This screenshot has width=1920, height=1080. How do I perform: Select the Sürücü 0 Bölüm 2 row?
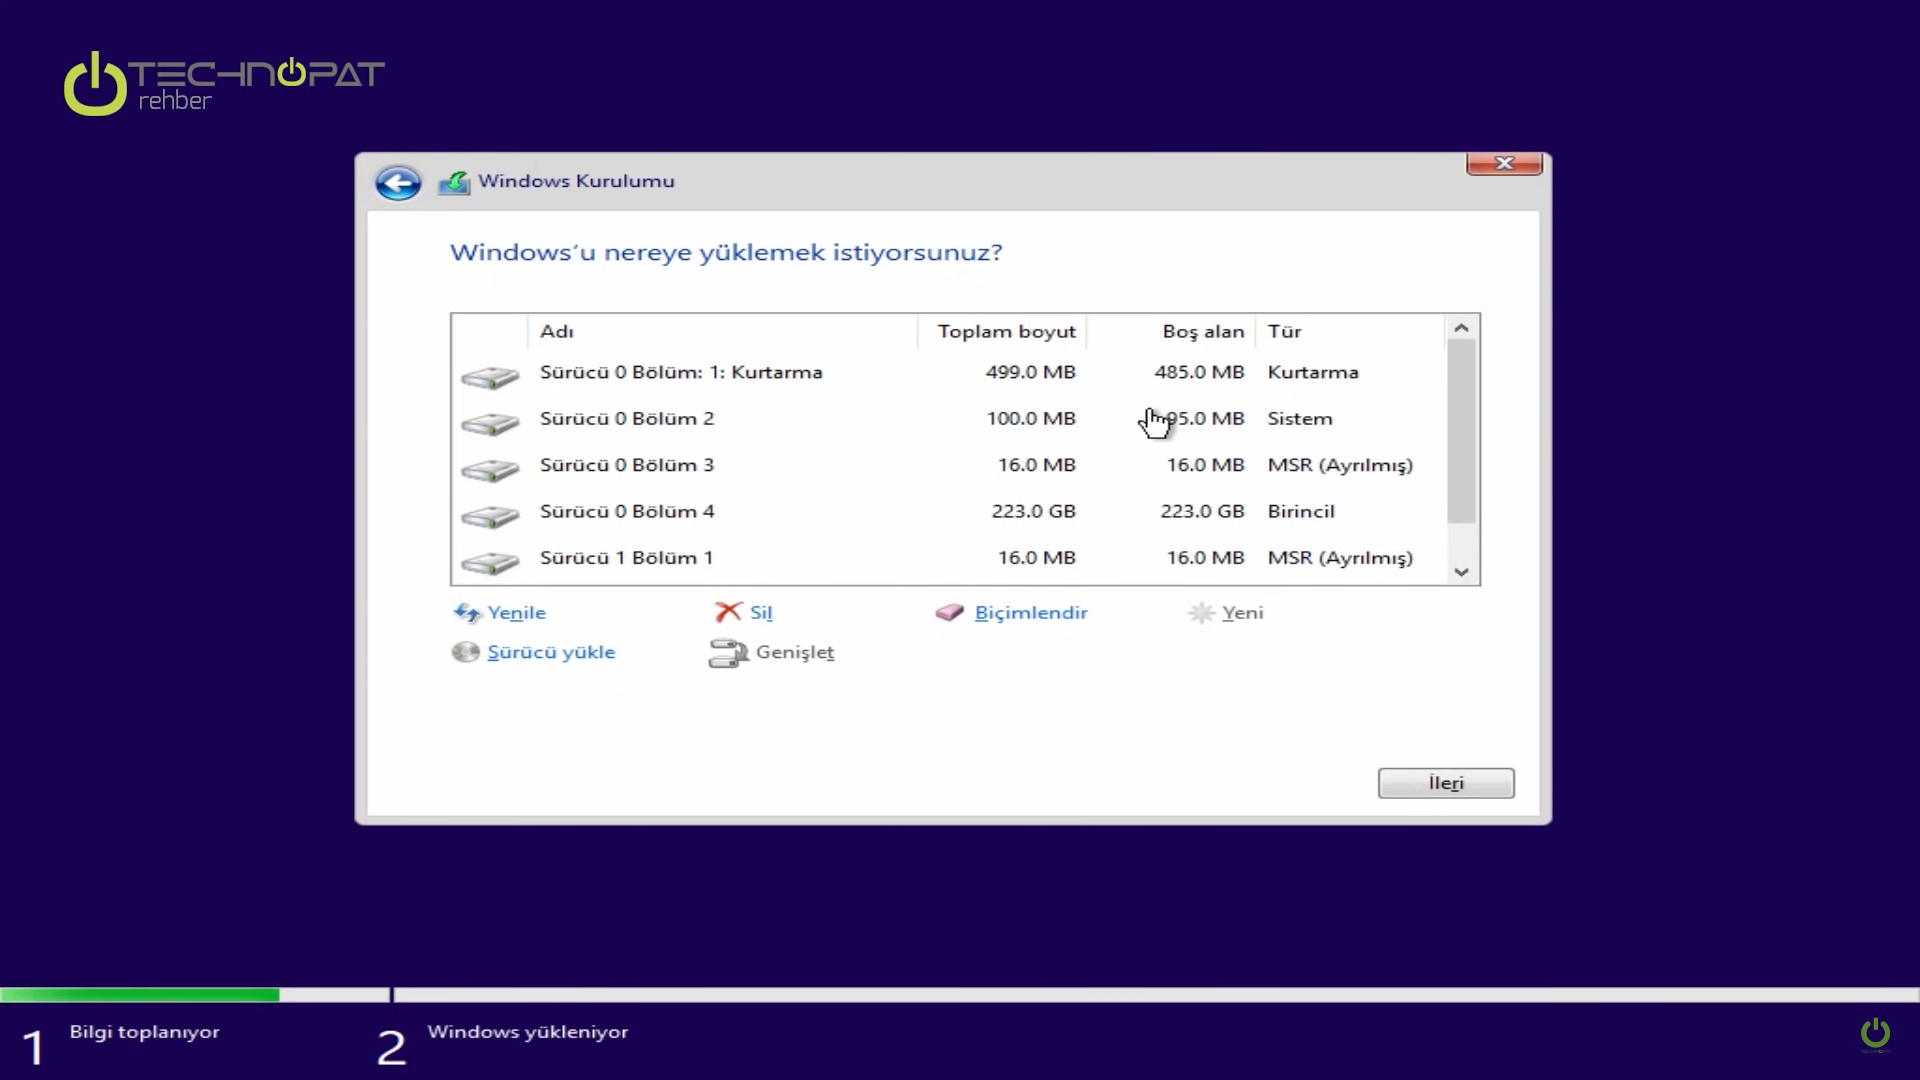(x=627, y=419)
